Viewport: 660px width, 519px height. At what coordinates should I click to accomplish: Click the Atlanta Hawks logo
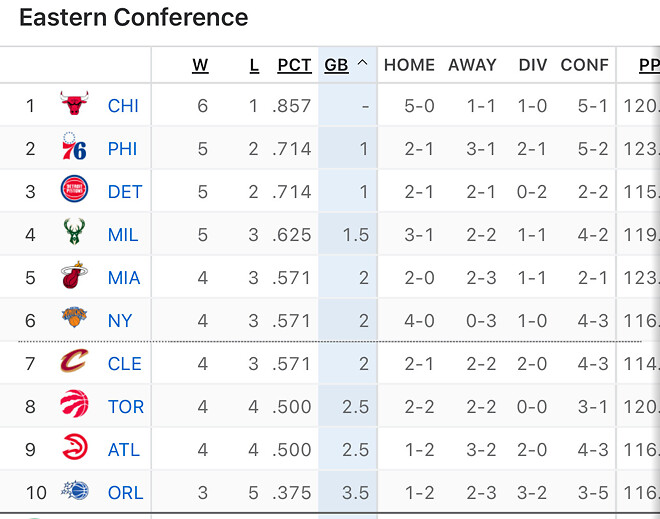point(74,449)
